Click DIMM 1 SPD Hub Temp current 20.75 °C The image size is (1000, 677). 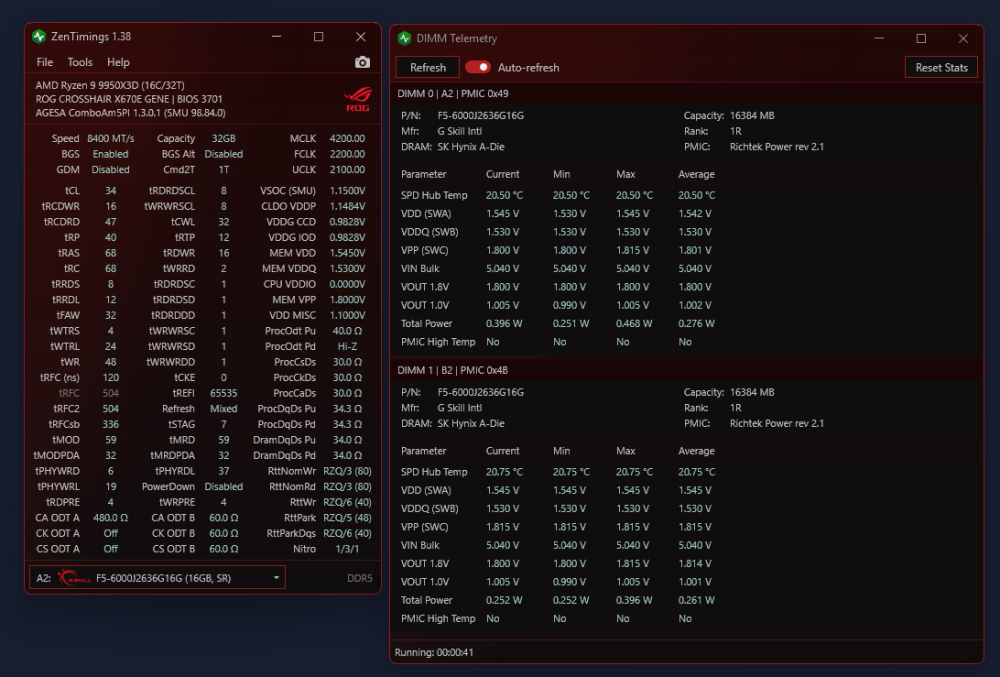504,472
